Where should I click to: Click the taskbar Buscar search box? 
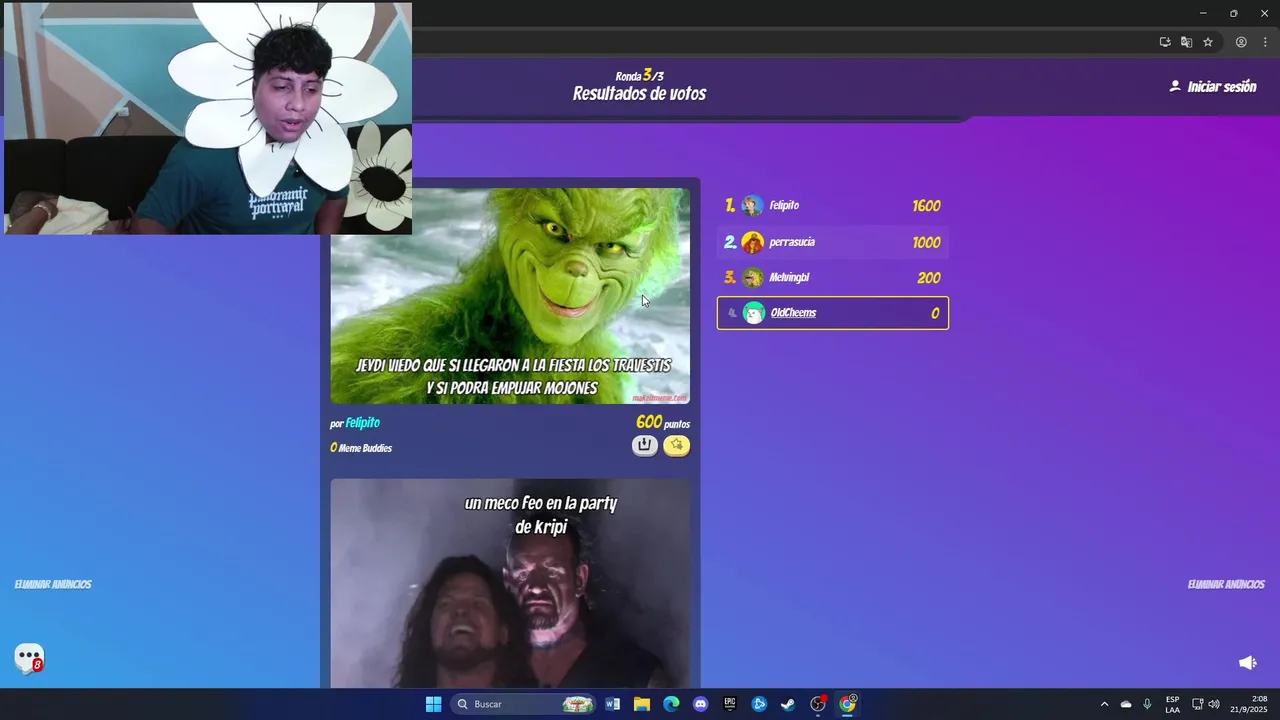523,704
